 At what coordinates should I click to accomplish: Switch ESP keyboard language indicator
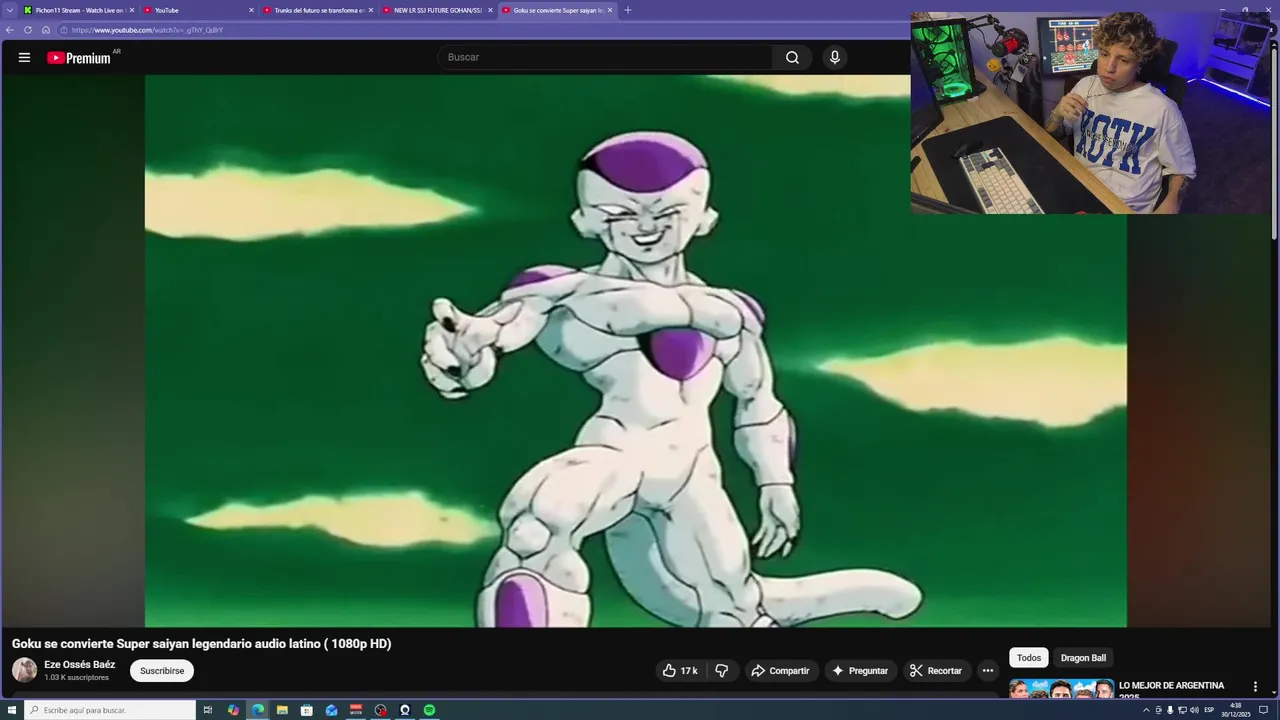tap(1209, 710)
